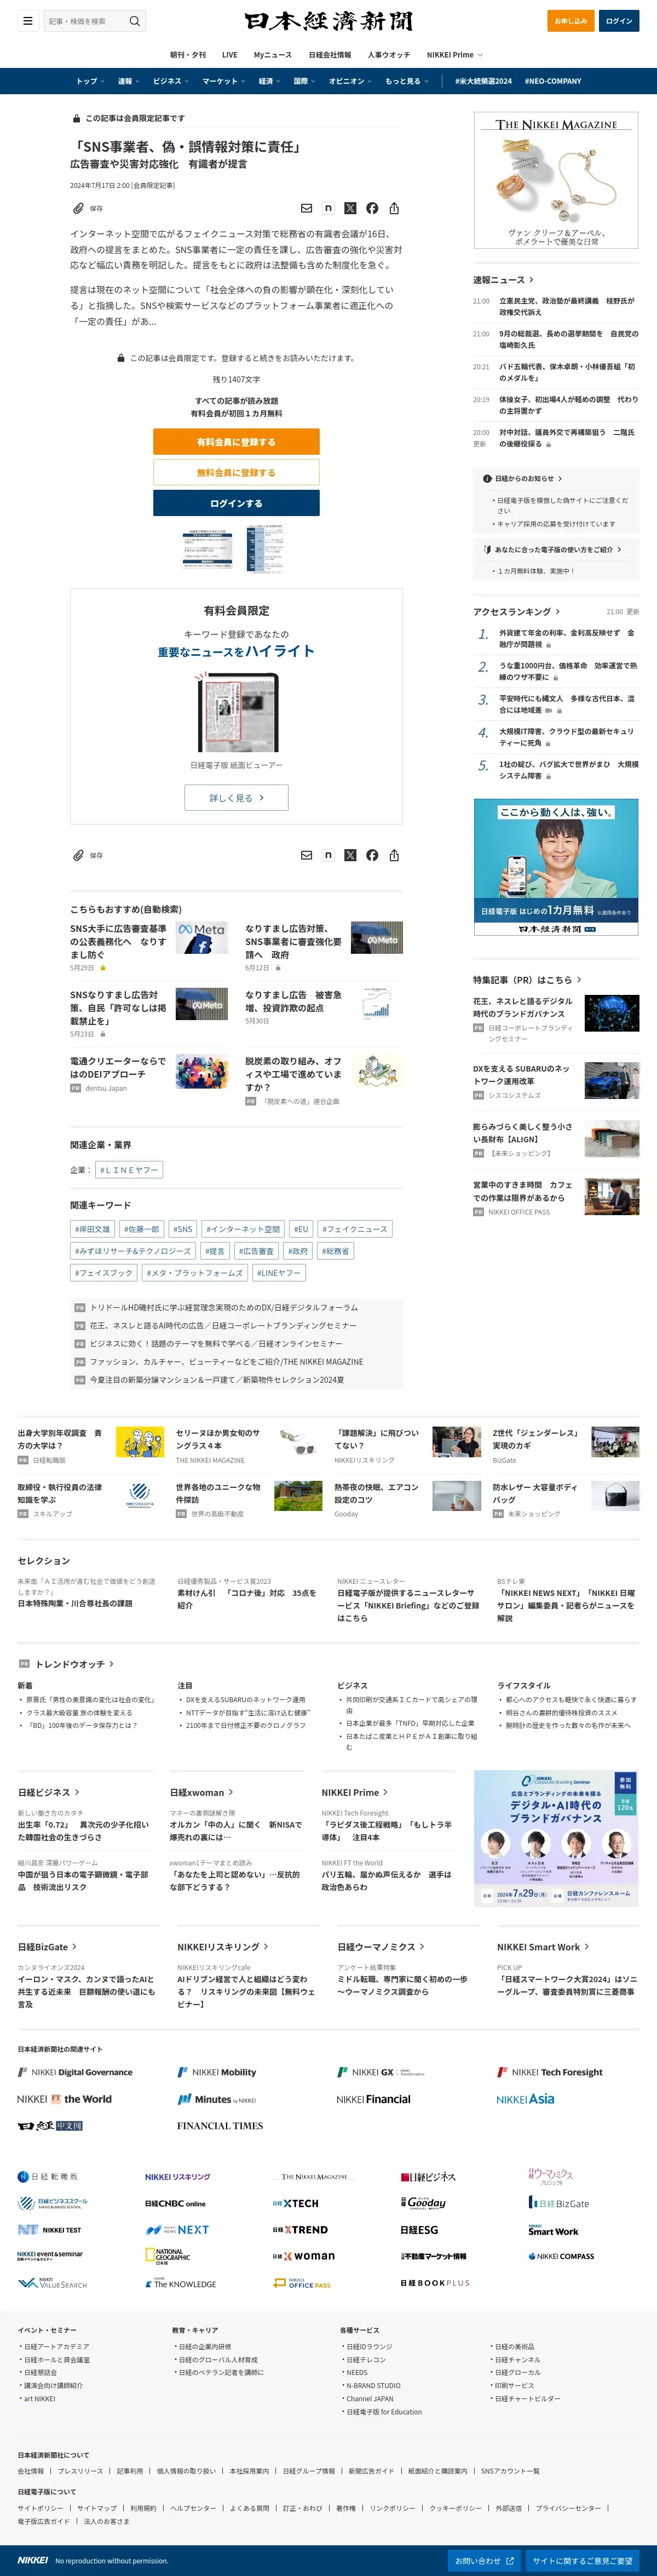Image resolution: width=657 pixels, height=2576 pixels.
Task: Click 更新 next to the ranking time
Action: click(632, 611)
